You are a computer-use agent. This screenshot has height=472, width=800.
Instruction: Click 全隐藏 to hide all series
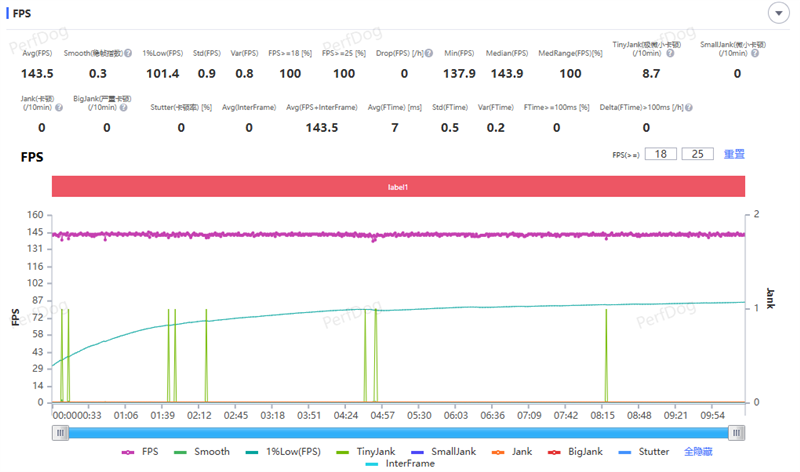click(699, 452)
